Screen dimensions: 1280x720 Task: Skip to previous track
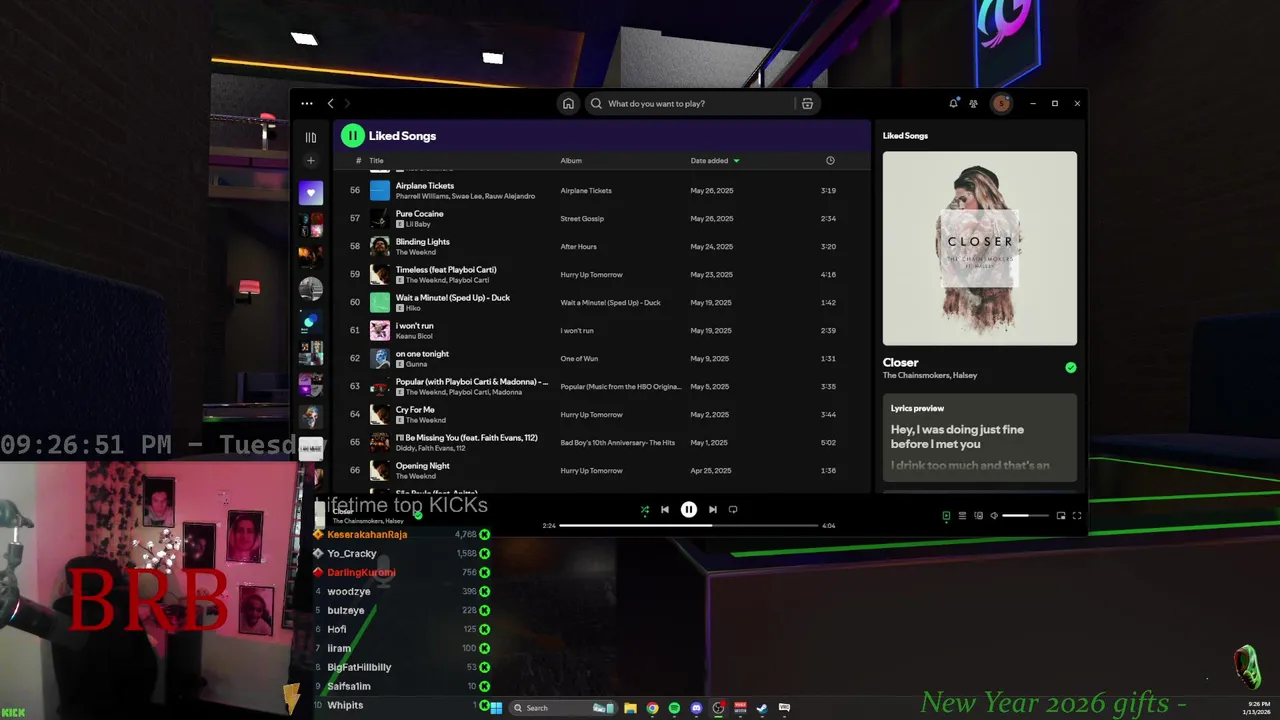(x=665, y=510)
